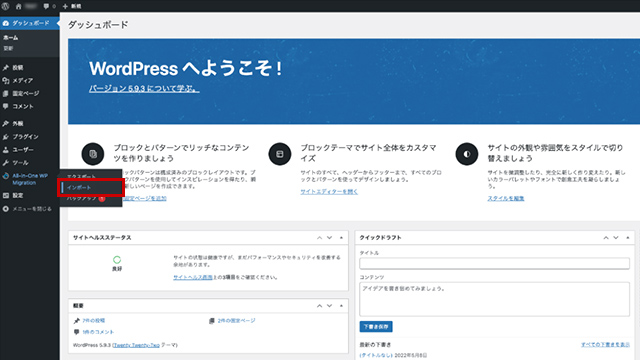Open the Twenty Twenty-Two theme link
This screenshot has width=640, height=360.
(x=136, y=345)
